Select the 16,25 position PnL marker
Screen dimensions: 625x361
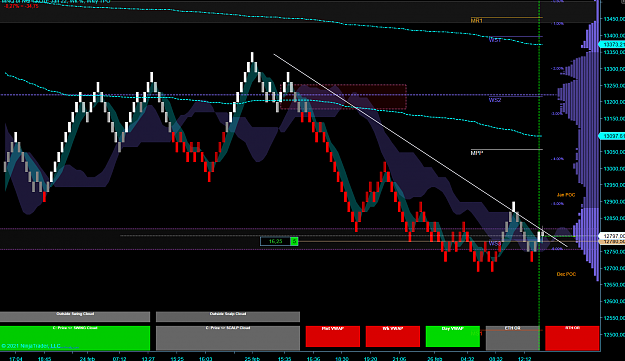pyautogui.click(x=275, y=241)
